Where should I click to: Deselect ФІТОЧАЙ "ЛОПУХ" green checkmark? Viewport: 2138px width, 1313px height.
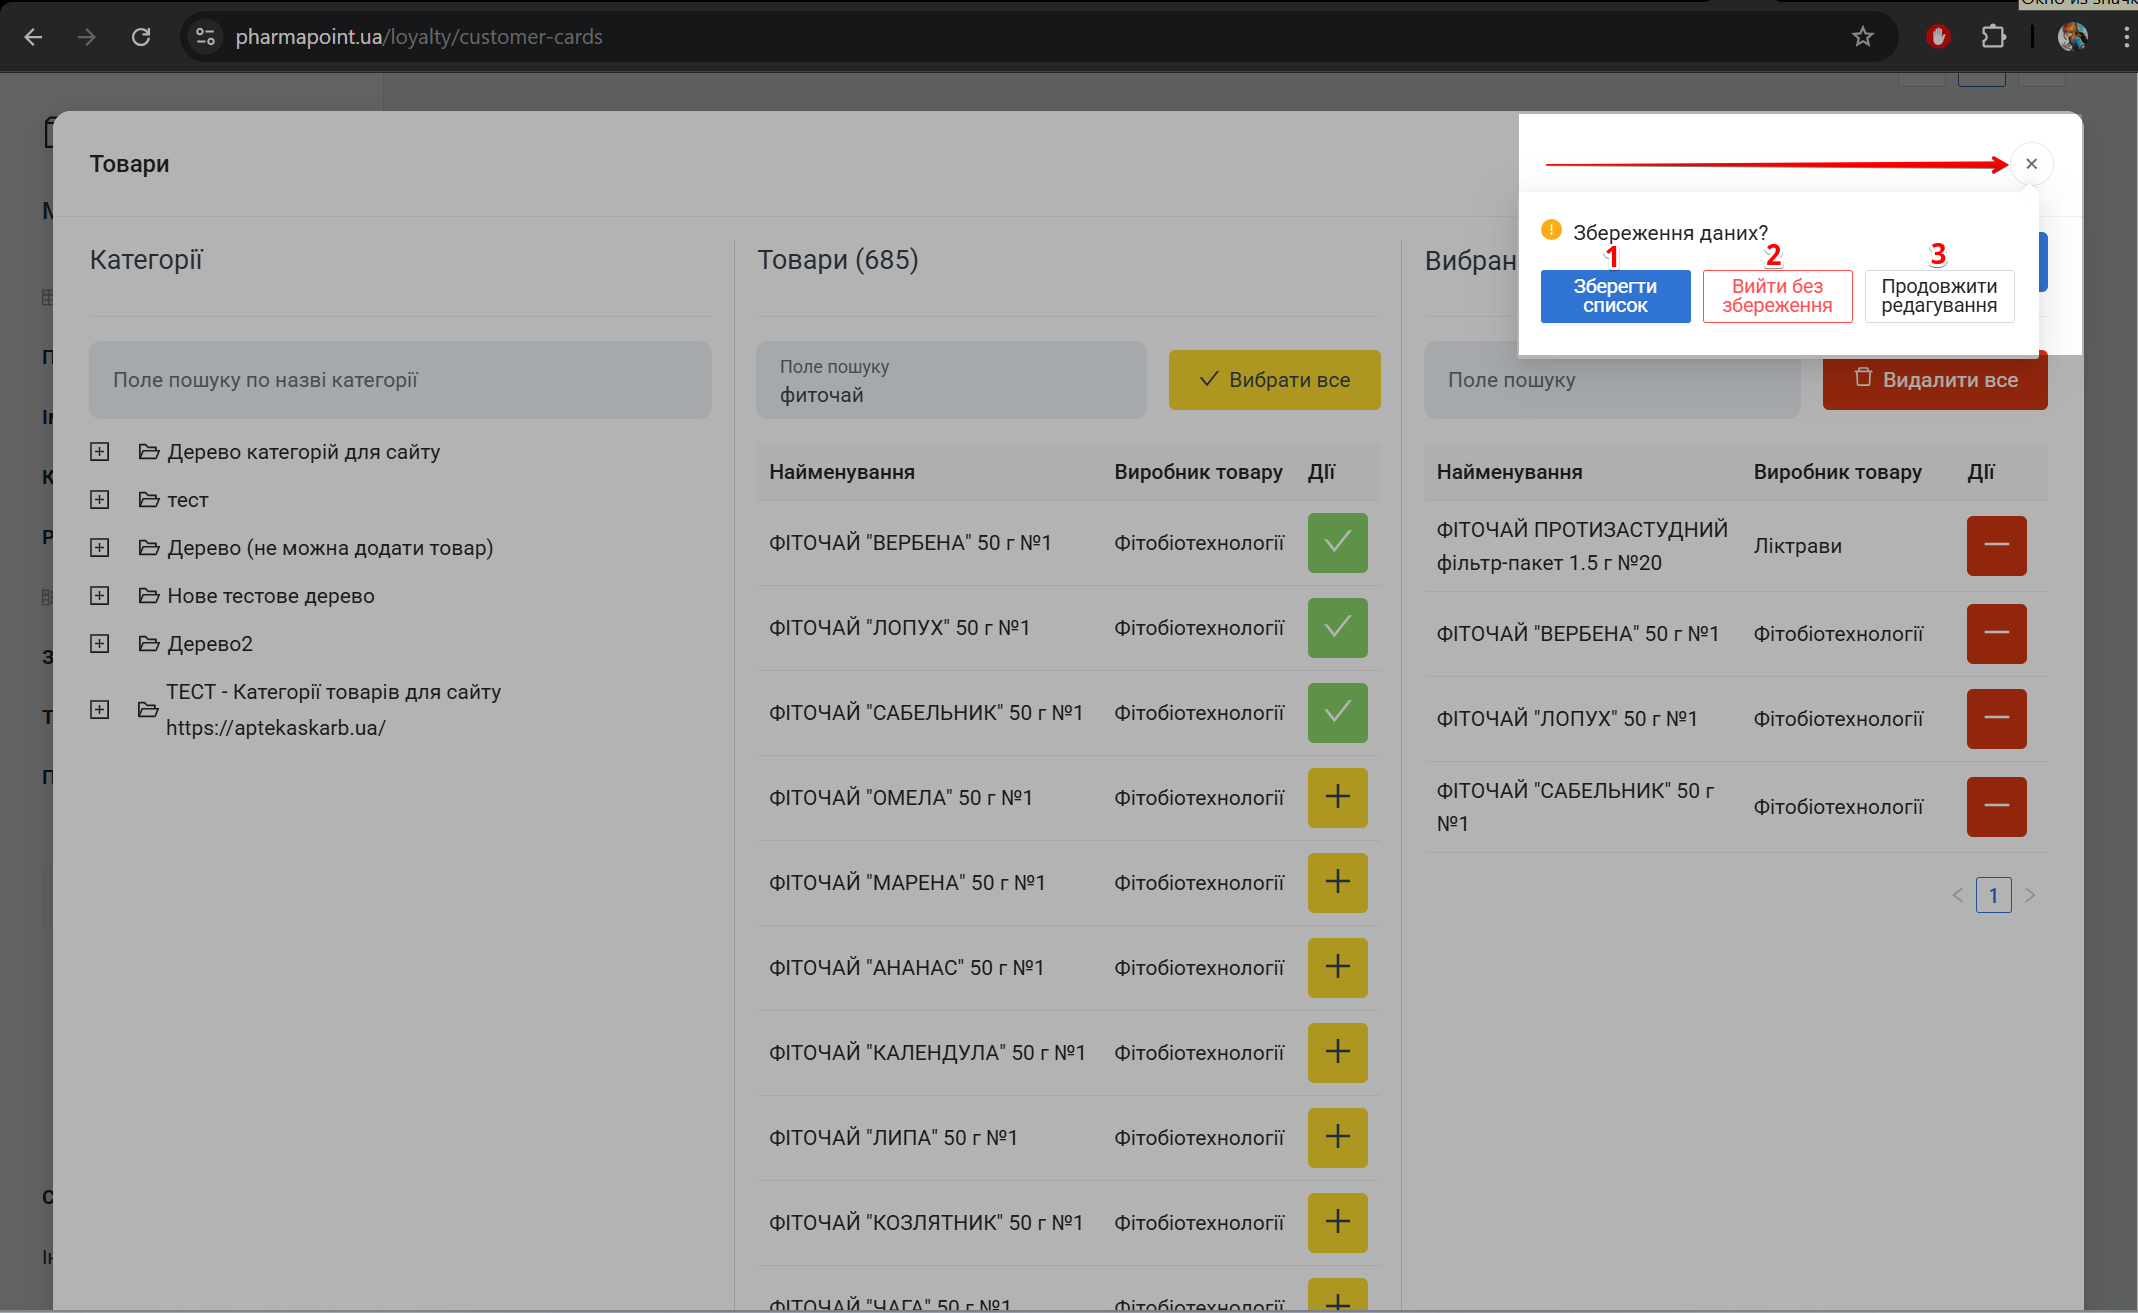(x=1337, y=627)
